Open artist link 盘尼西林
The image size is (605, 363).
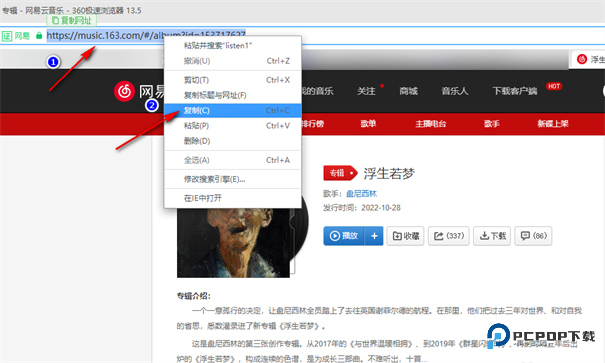361,194
